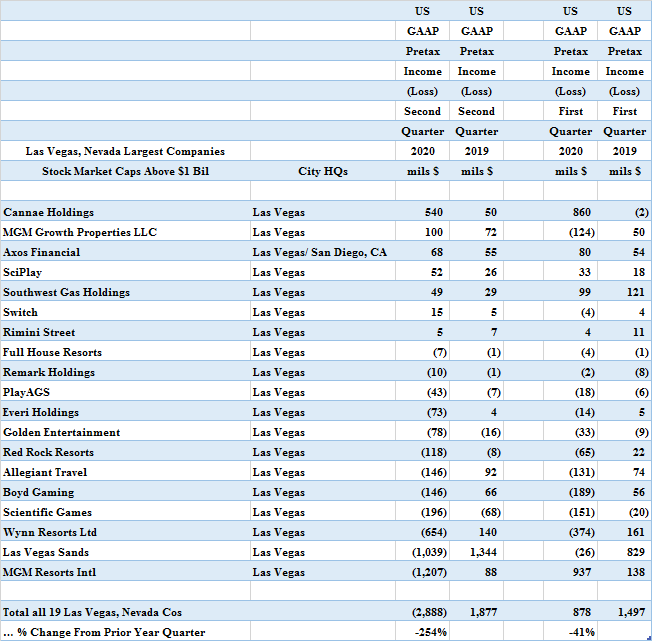Click the 878 total value
This screenshot has width=652, height=641.
coord(582,612)
